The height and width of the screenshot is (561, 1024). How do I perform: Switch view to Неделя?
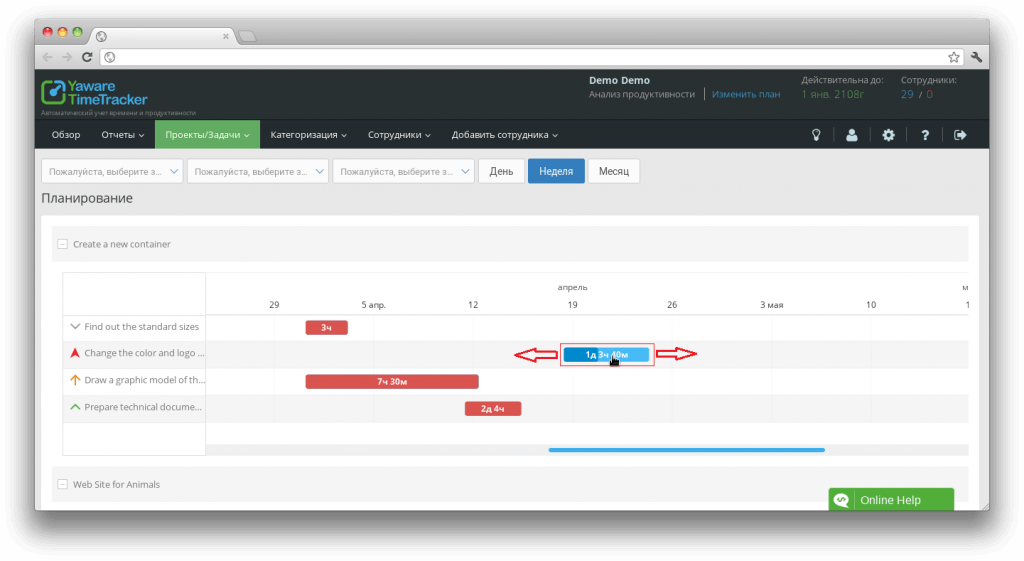[x=555, y=171]
